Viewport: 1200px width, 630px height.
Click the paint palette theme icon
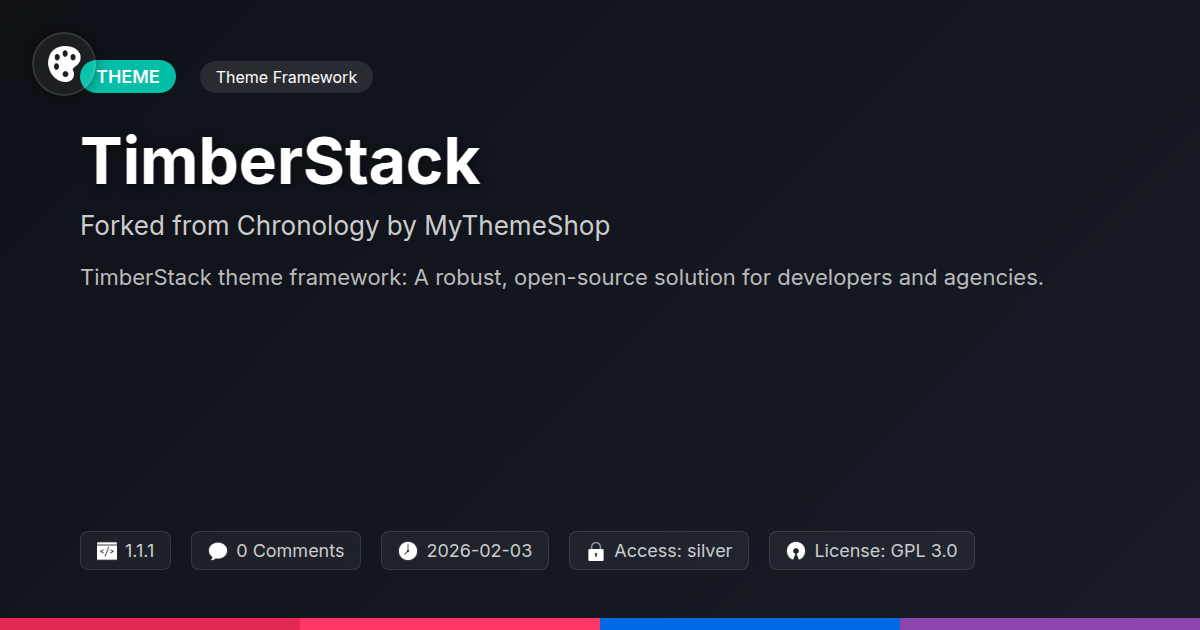(64, 64)
